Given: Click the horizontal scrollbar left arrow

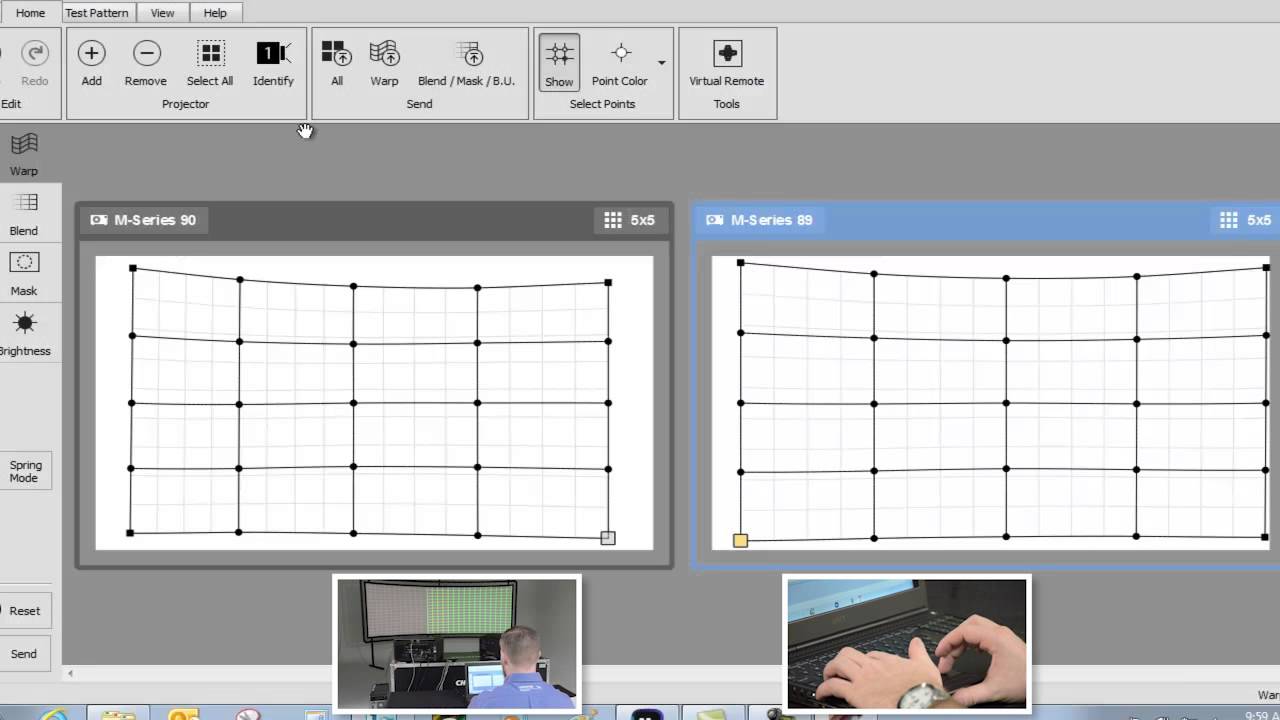Looking at the screenshot, I should 70,674.
